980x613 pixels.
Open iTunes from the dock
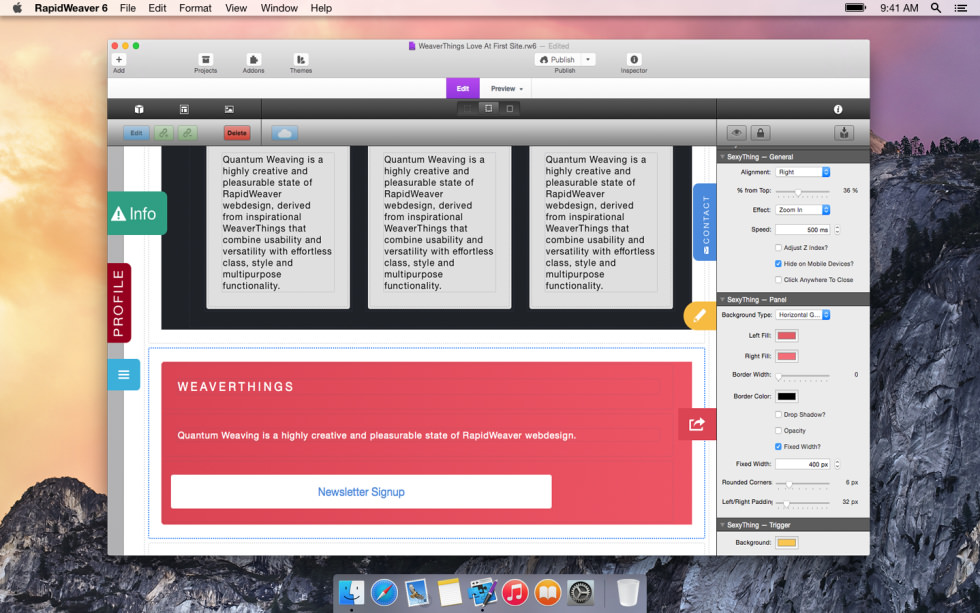pos(515,592)
